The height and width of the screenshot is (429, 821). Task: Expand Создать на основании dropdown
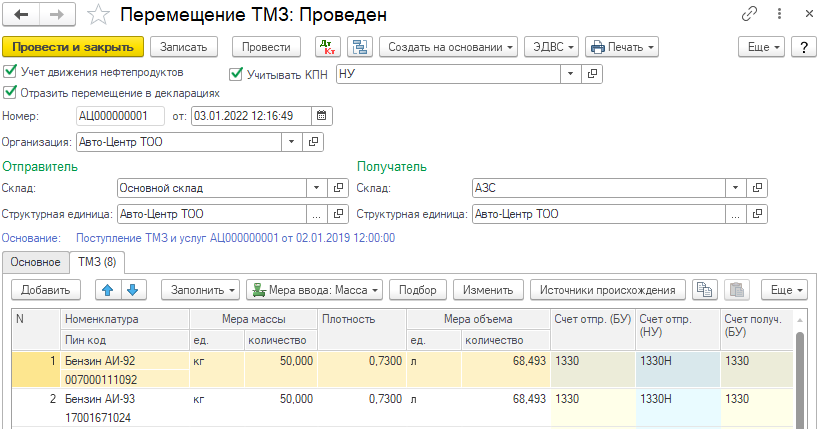[449, 47]
